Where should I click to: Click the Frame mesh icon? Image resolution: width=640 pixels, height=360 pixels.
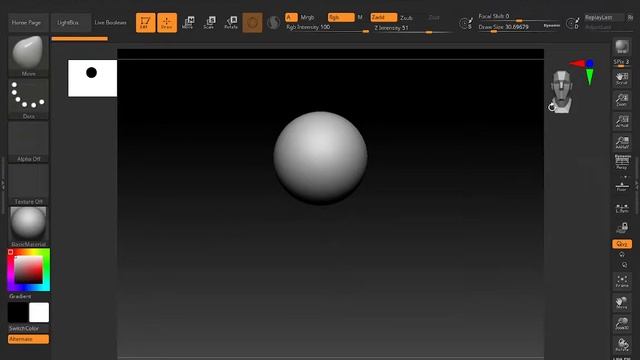(622, 281)
